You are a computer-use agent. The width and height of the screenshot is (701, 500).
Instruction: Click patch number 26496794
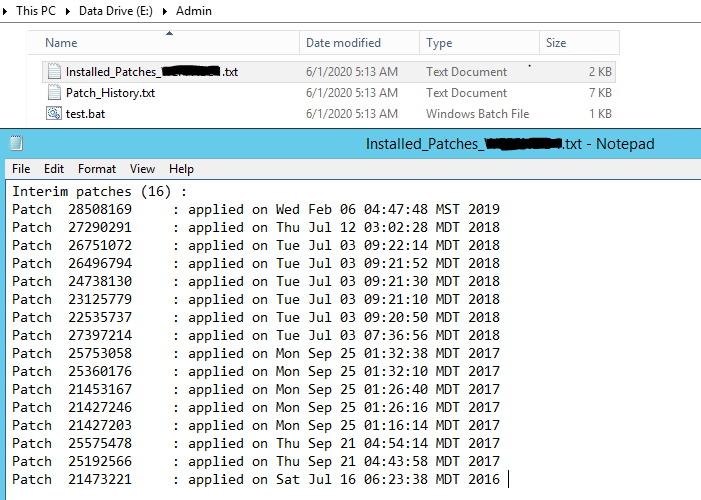[100, 263]
